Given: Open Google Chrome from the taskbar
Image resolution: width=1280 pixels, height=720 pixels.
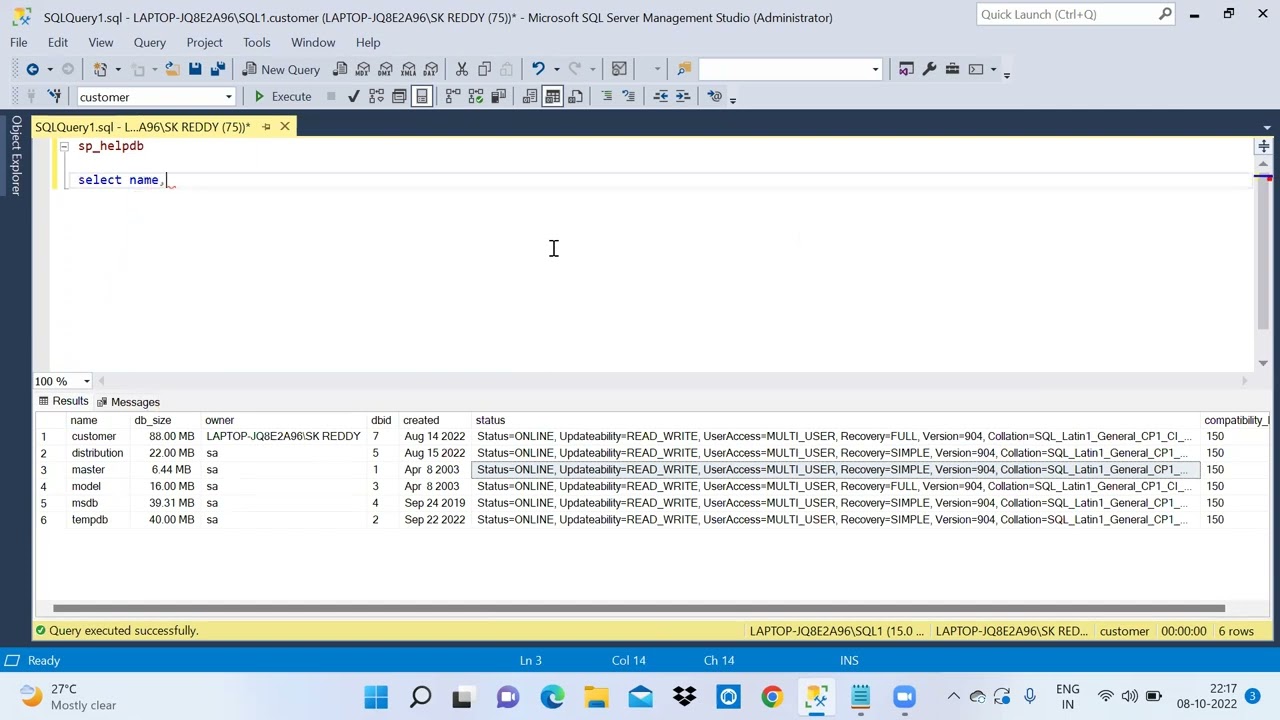Looking at the screenshot, I should 772,697.
